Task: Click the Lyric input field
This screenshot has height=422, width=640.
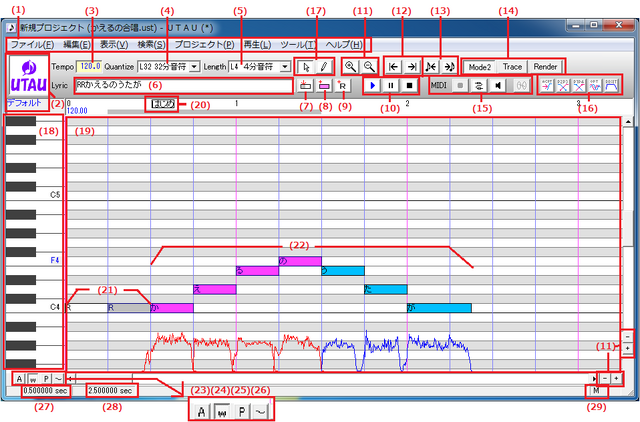Action: coord(183,85)
